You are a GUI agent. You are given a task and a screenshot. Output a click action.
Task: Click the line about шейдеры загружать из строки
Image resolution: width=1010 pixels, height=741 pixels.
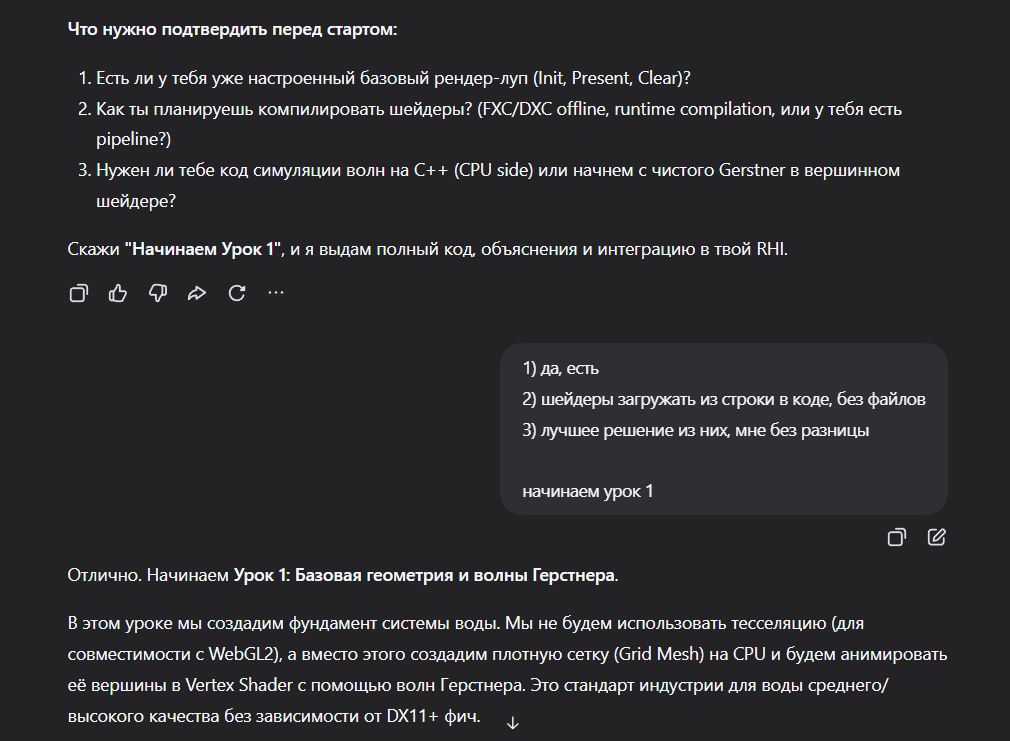(724, 399)
